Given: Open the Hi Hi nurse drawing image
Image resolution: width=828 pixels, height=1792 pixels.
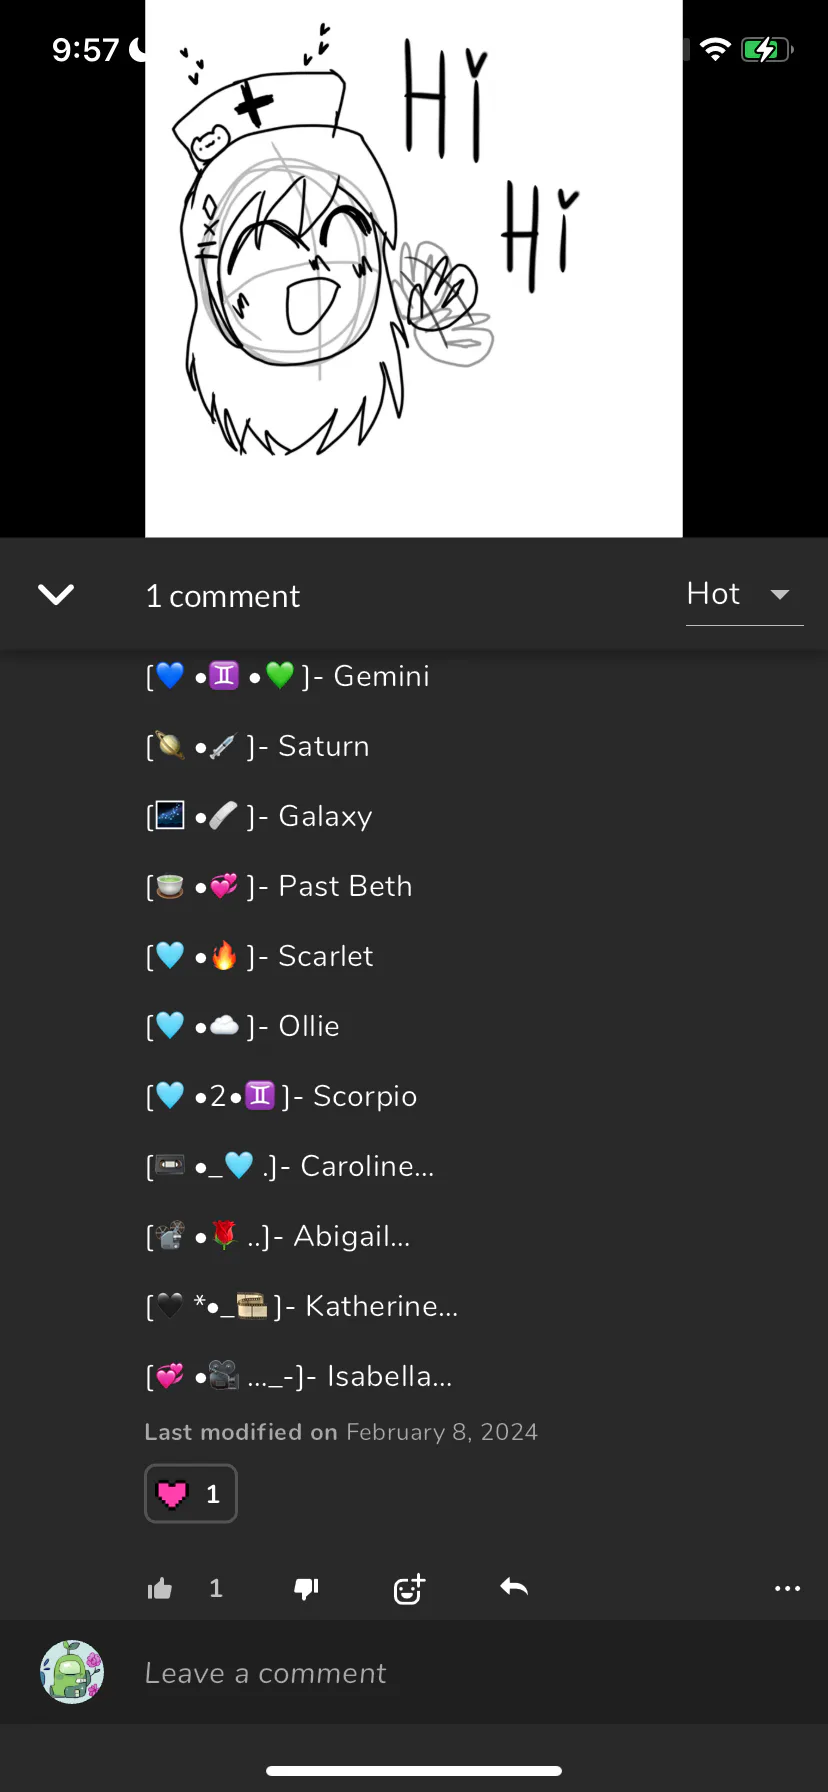Looking at the screenshot, I should tap(414, 269).
